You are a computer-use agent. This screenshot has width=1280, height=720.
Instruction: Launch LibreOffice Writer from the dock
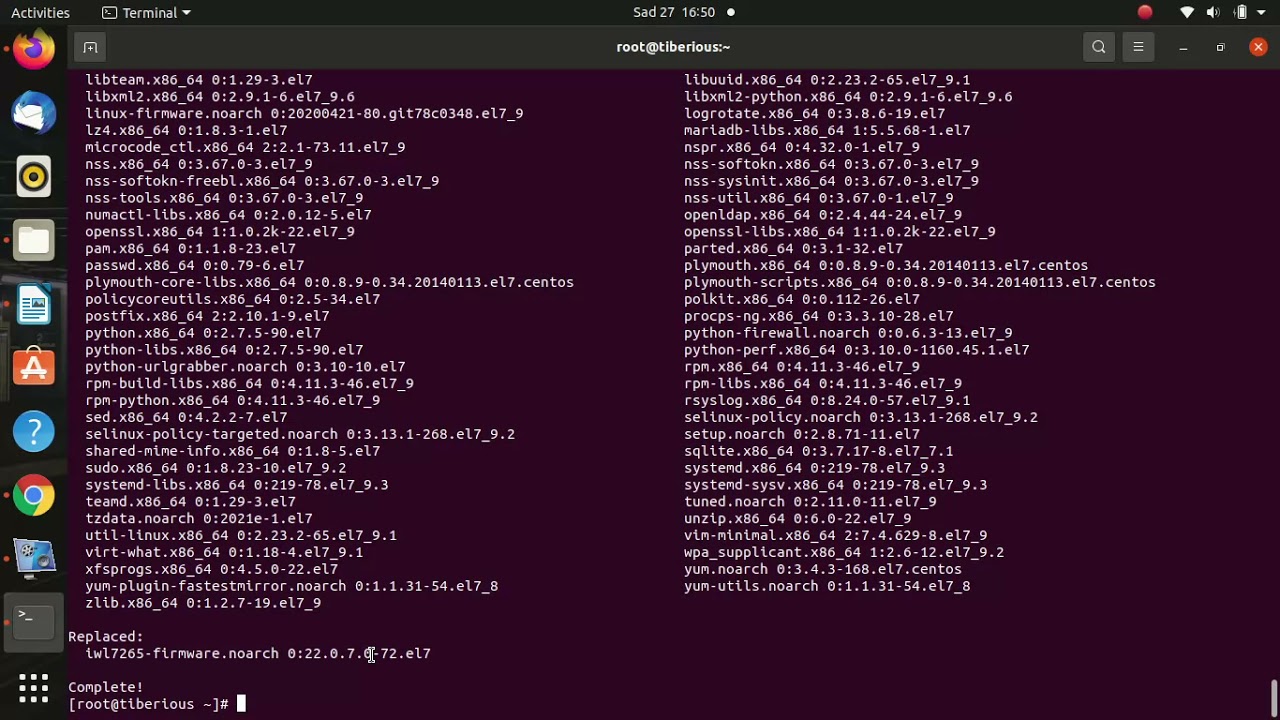tap(33, 304)
